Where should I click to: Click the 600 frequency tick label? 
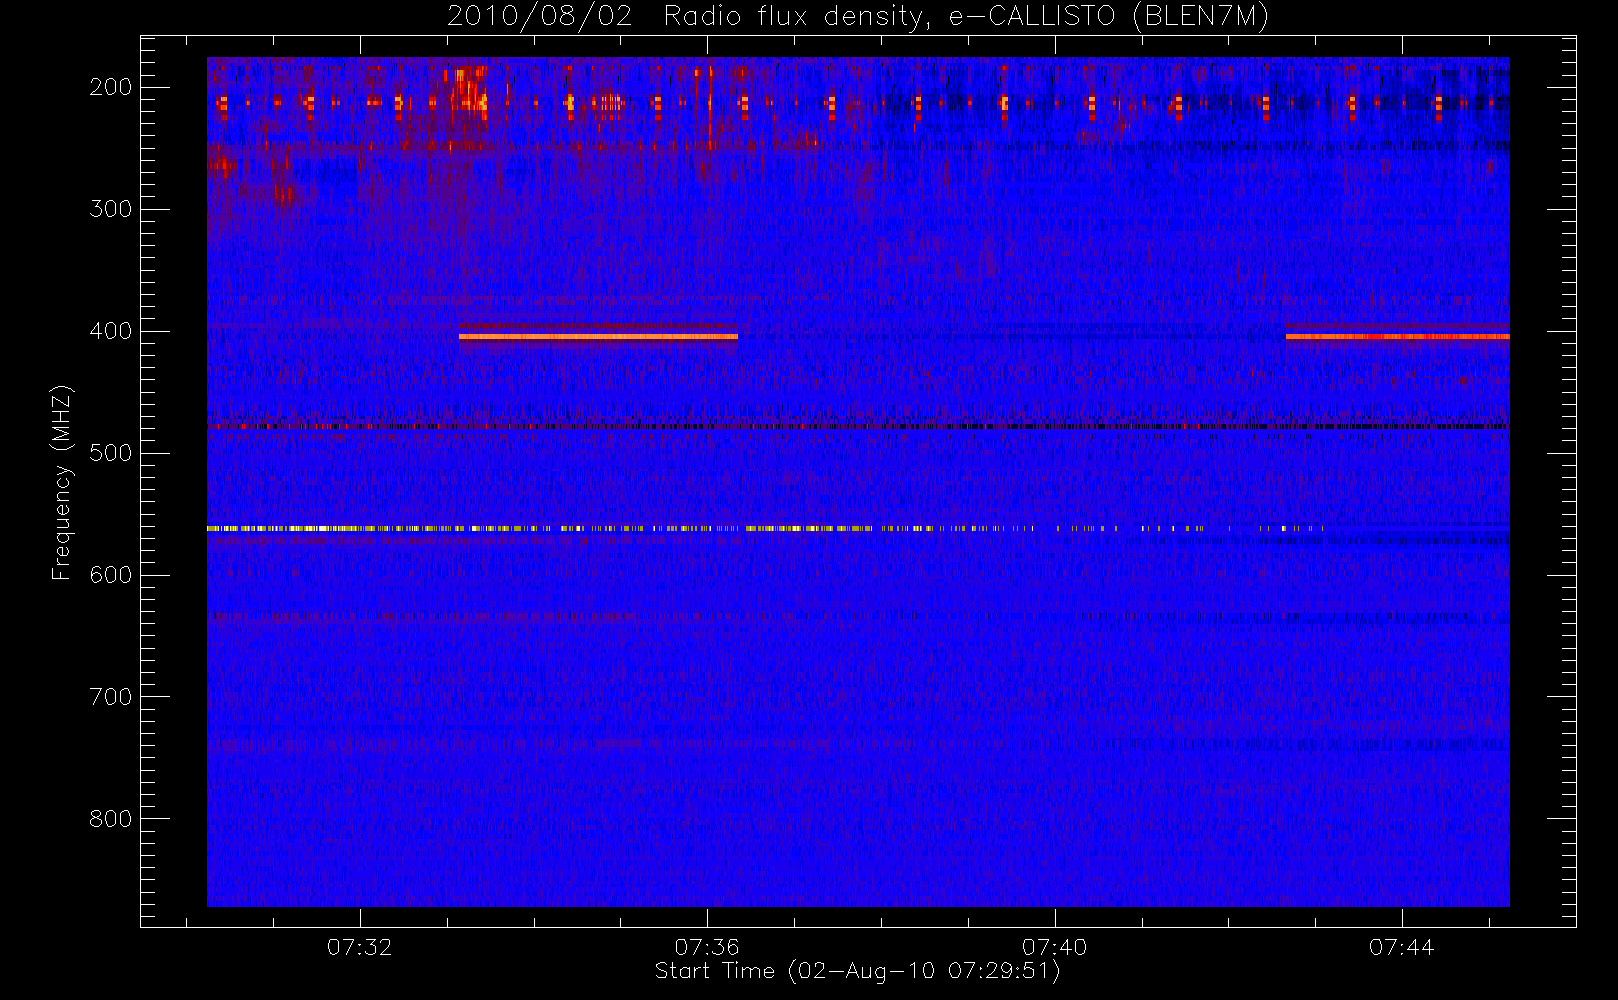[111, 575]
